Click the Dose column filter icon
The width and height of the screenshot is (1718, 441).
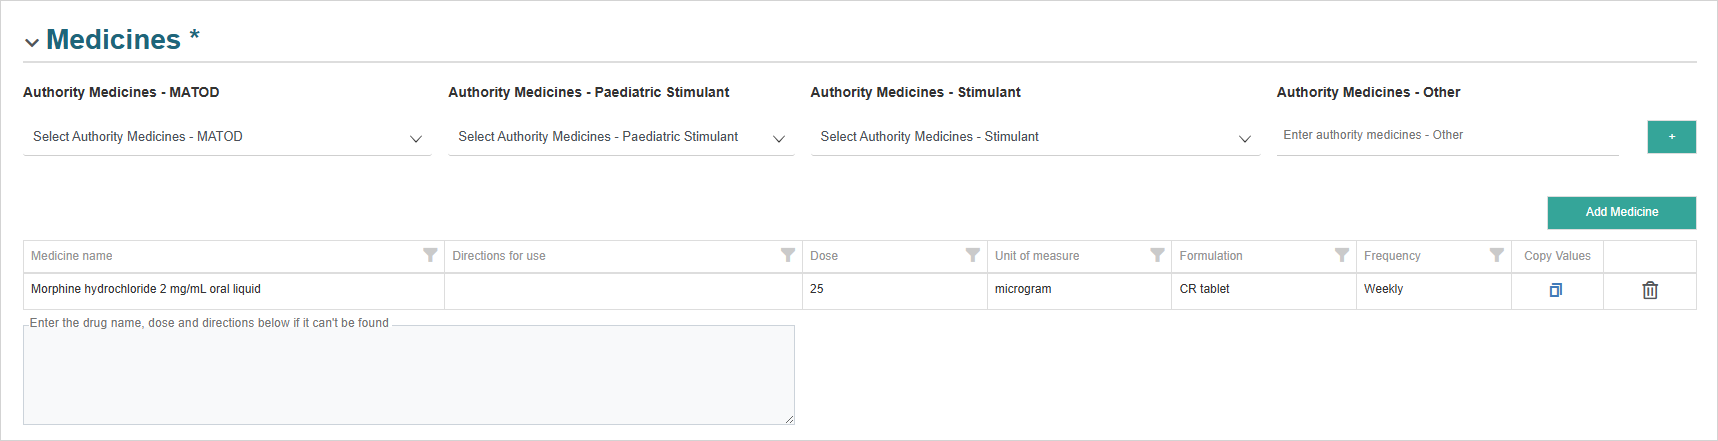(x=972, y=255)
